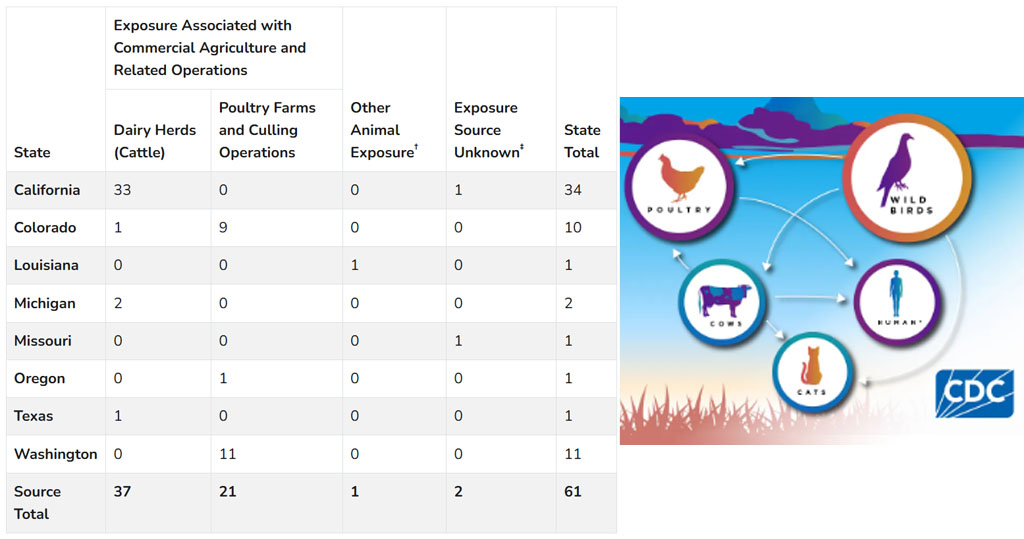Click the Colorado state name cell

(x=45, y=228)
